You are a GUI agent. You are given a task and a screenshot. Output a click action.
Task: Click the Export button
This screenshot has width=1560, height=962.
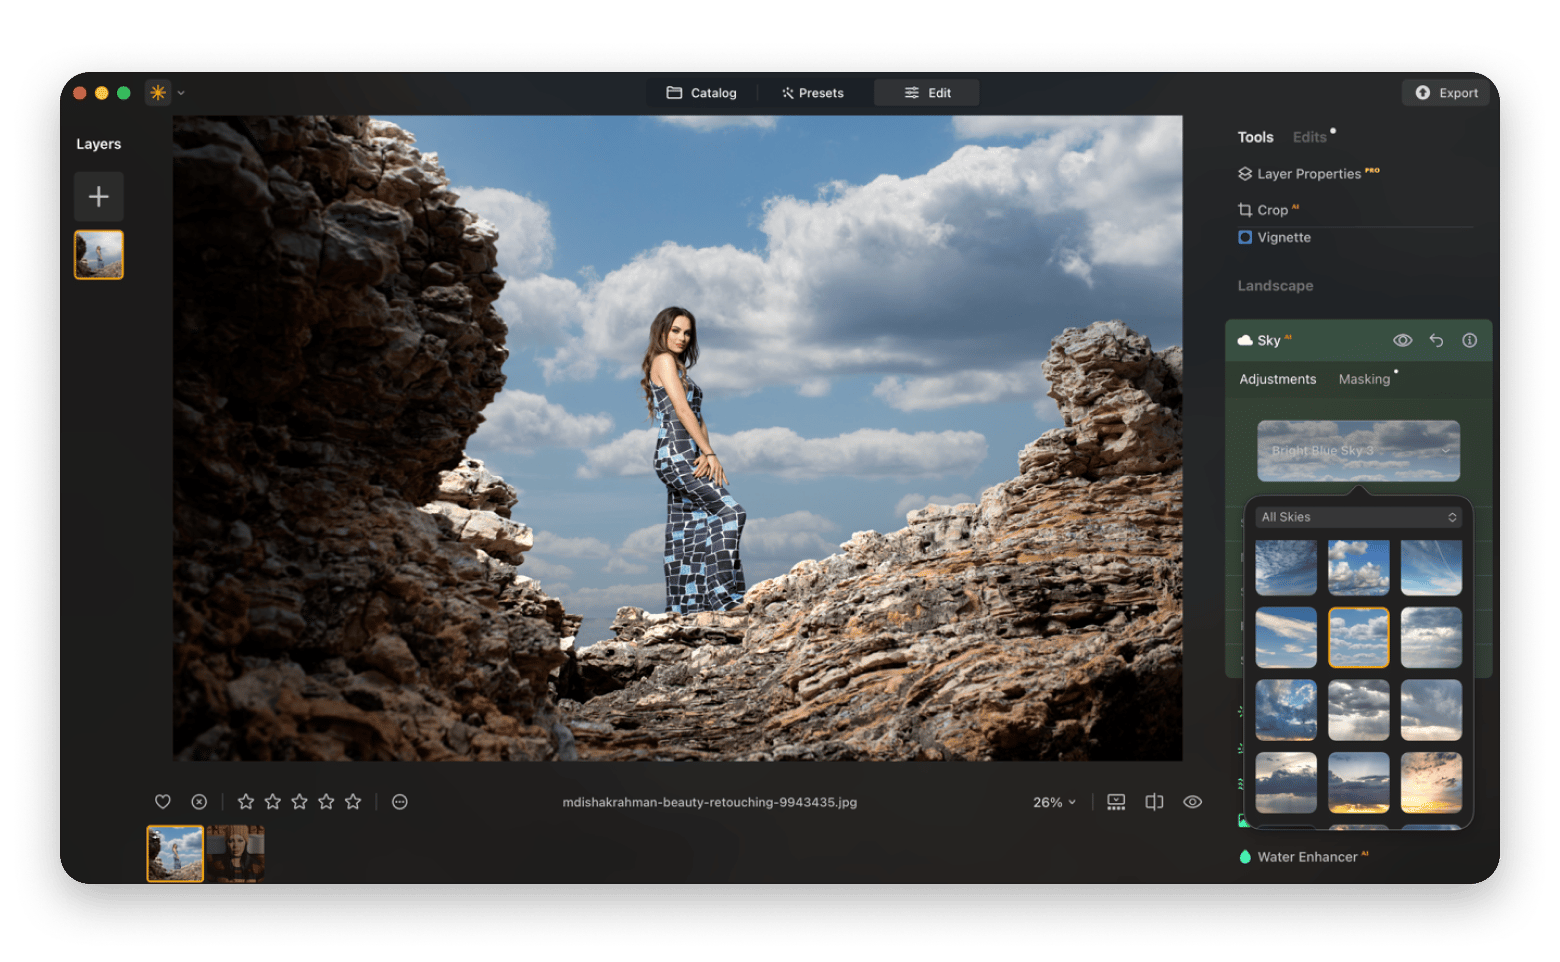tap(1446, 93)
